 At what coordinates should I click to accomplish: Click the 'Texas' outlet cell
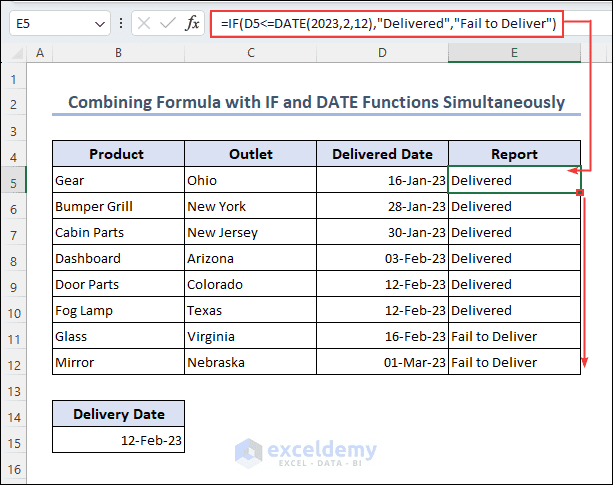251,310
